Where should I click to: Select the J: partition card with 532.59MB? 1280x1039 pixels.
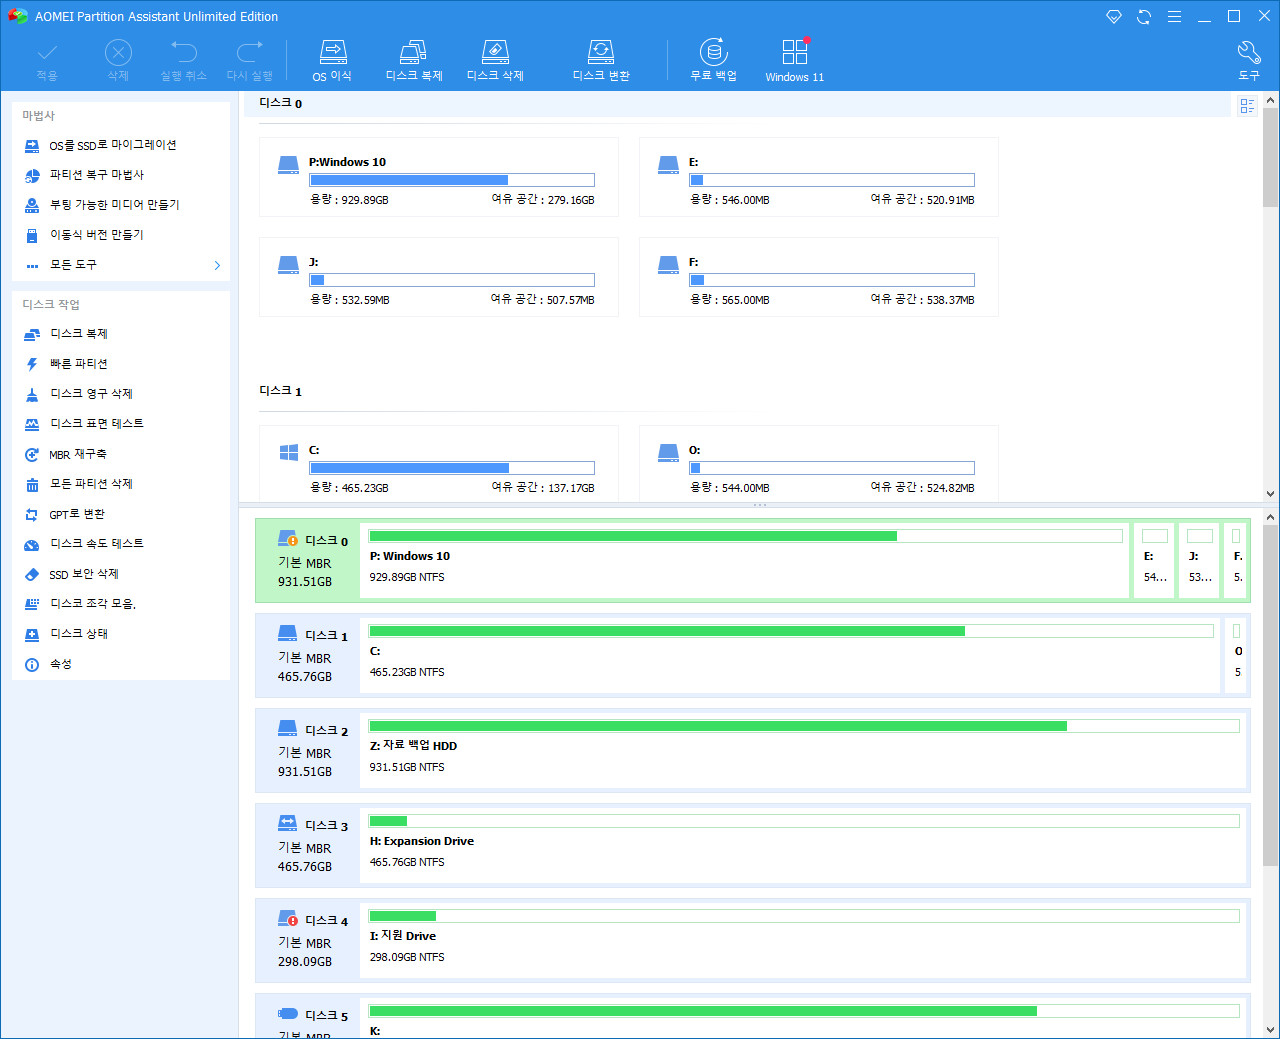[439, 277]
